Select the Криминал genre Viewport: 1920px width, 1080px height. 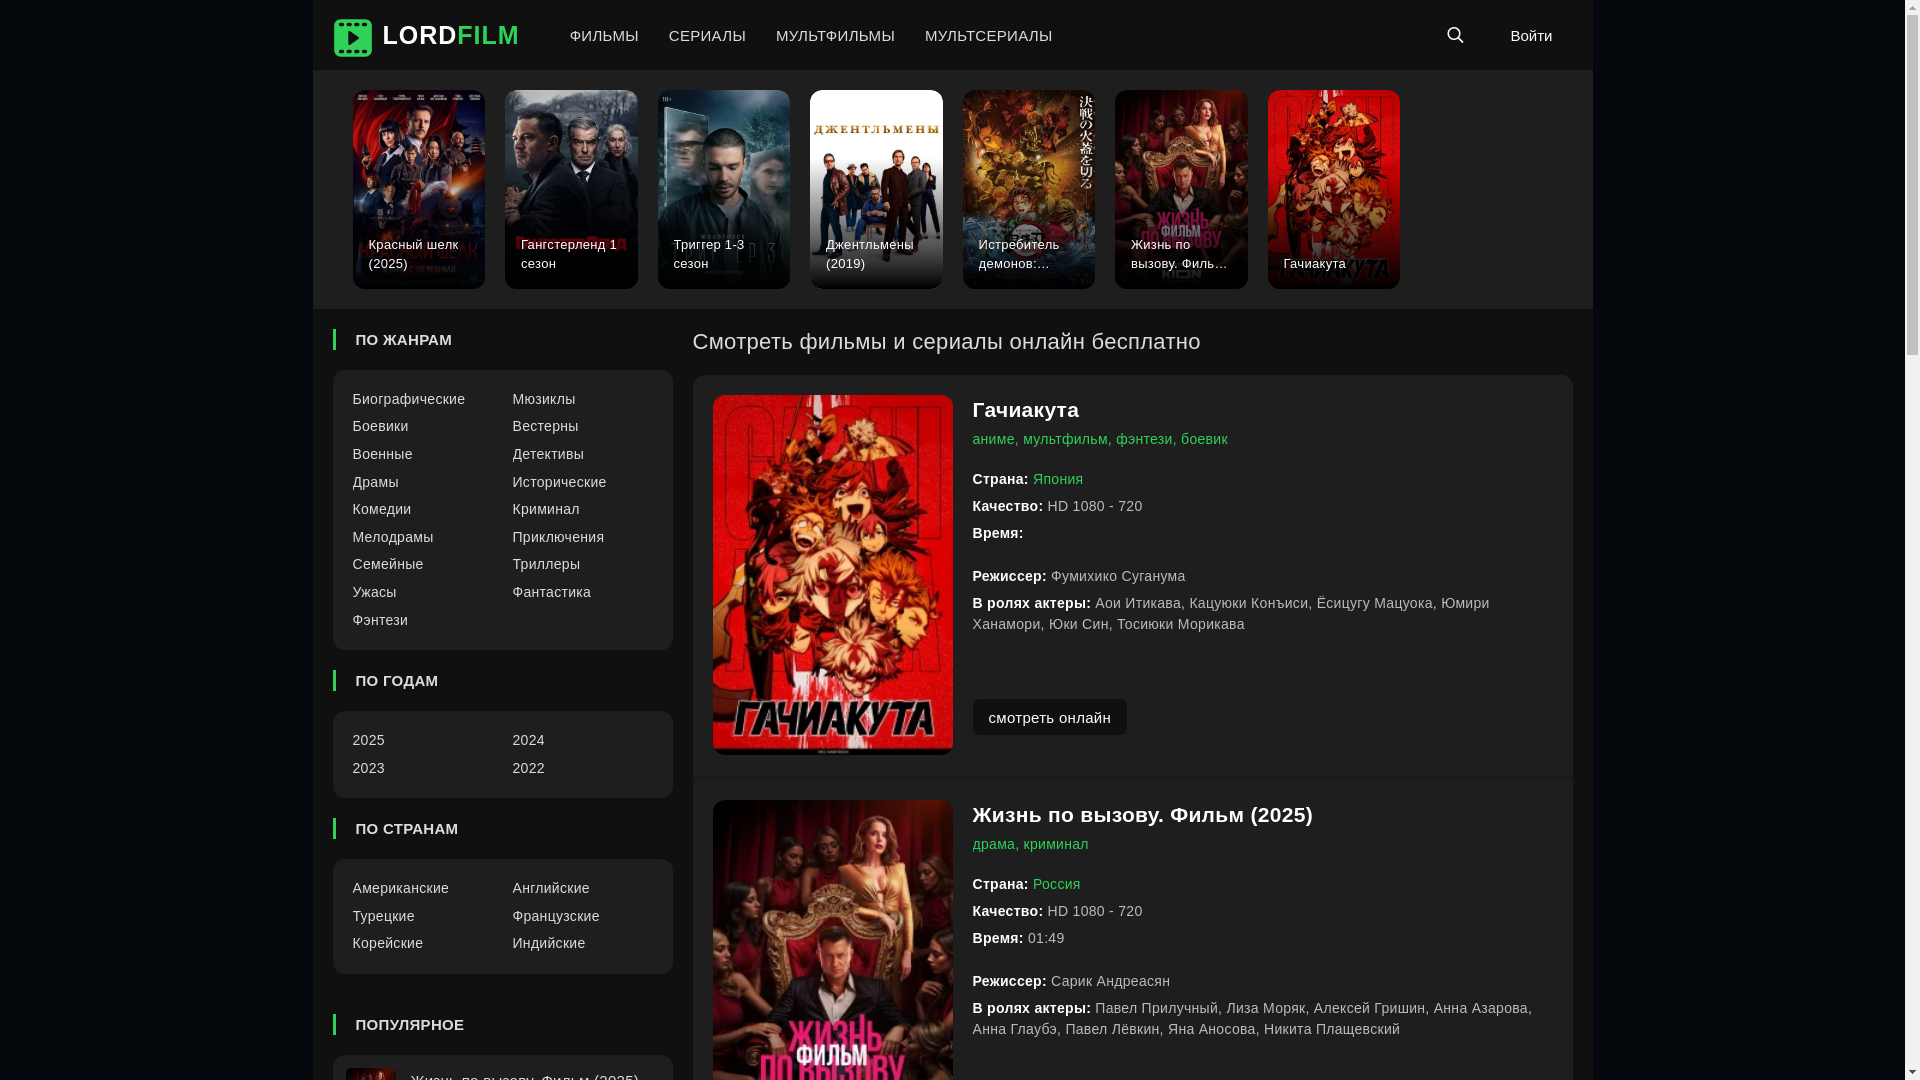tap(546, 509)
